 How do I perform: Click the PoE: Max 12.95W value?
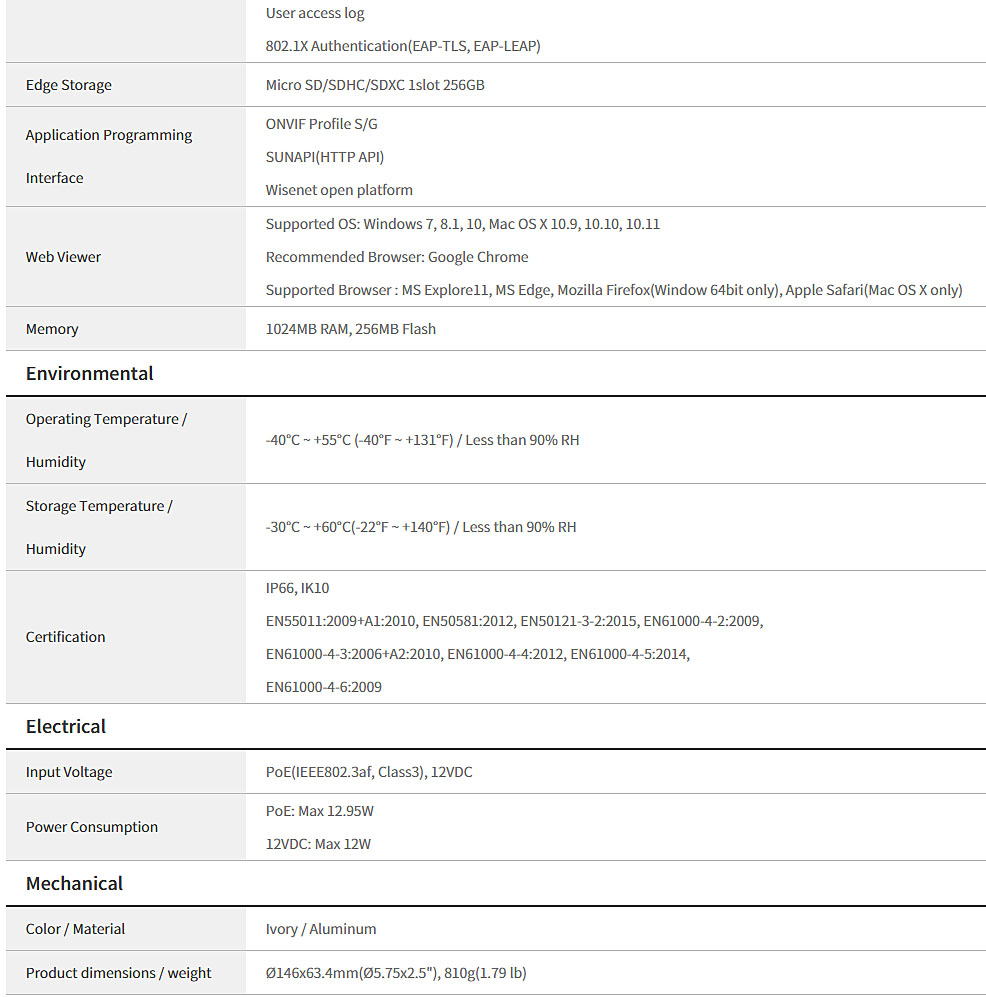click(x=320, y=811)
